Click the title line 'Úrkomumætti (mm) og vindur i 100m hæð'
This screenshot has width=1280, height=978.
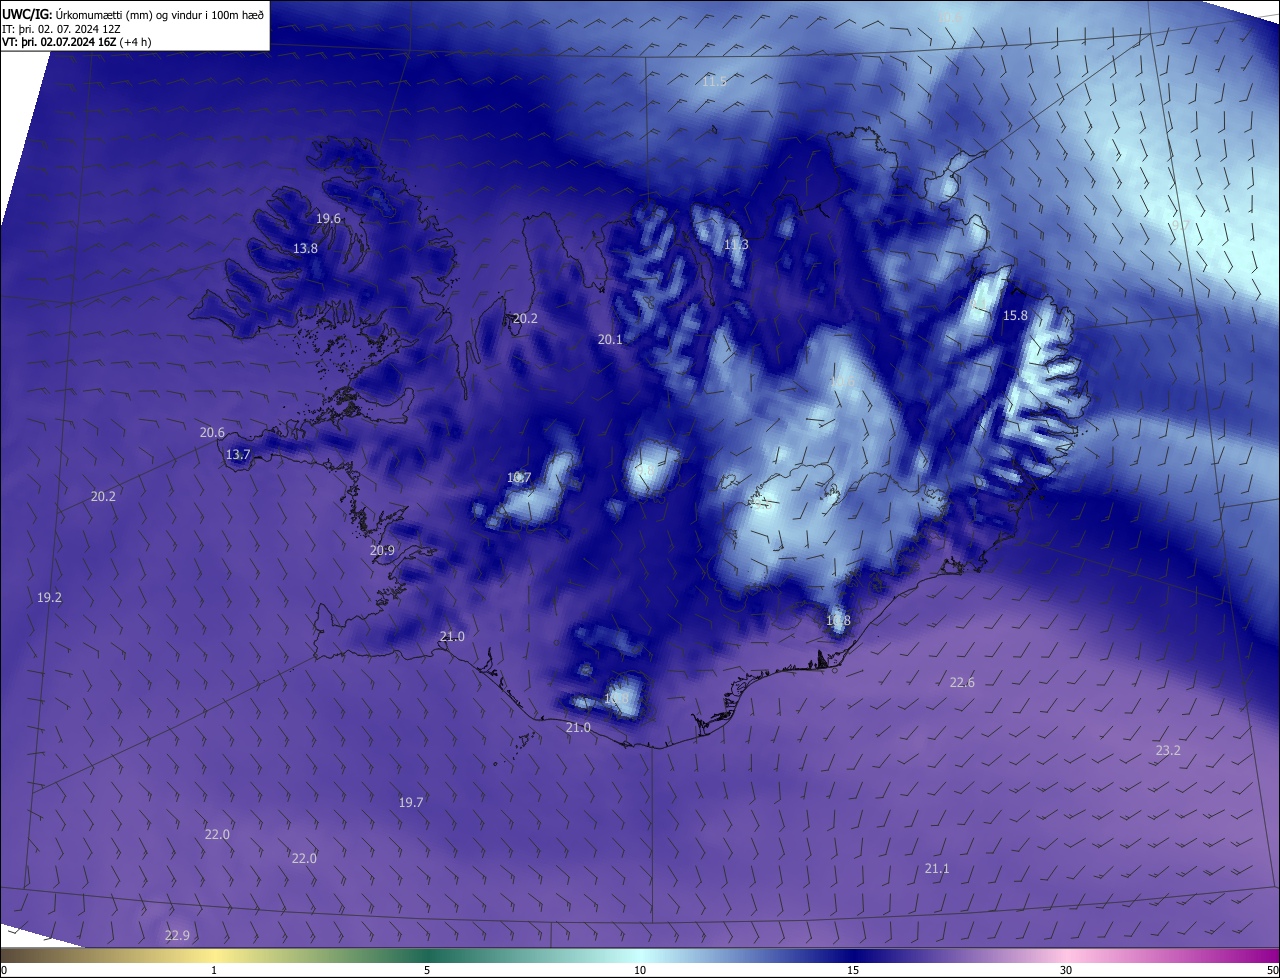160,14
